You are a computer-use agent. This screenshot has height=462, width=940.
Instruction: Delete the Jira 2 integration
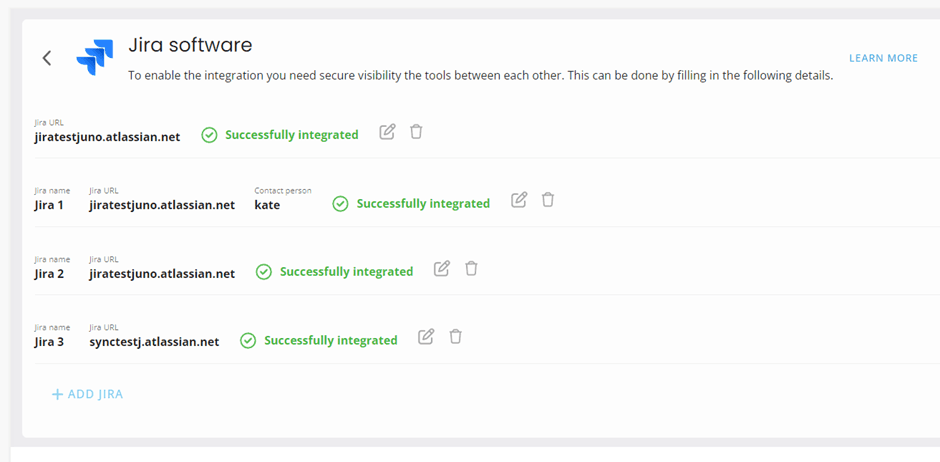click(x=472, y=268)
